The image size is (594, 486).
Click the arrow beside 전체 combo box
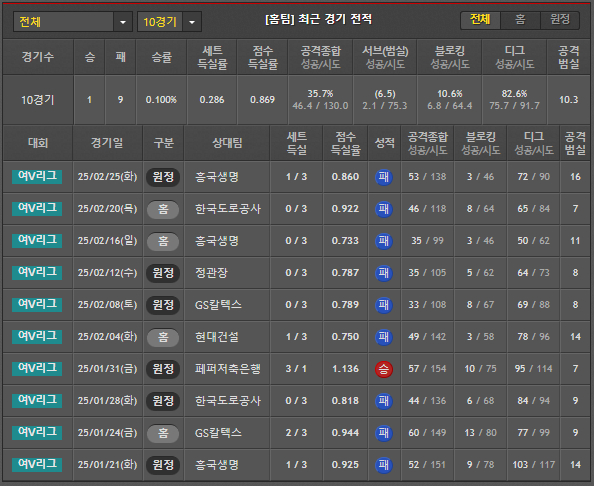tap(123, 22)
